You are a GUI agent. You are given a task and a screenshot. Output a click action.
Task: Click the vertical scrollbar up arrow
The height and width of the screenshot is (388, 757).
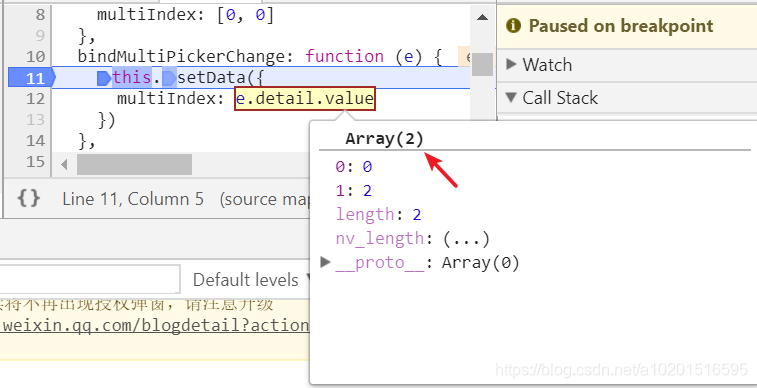pyautogui.click(x=482, y=17)
